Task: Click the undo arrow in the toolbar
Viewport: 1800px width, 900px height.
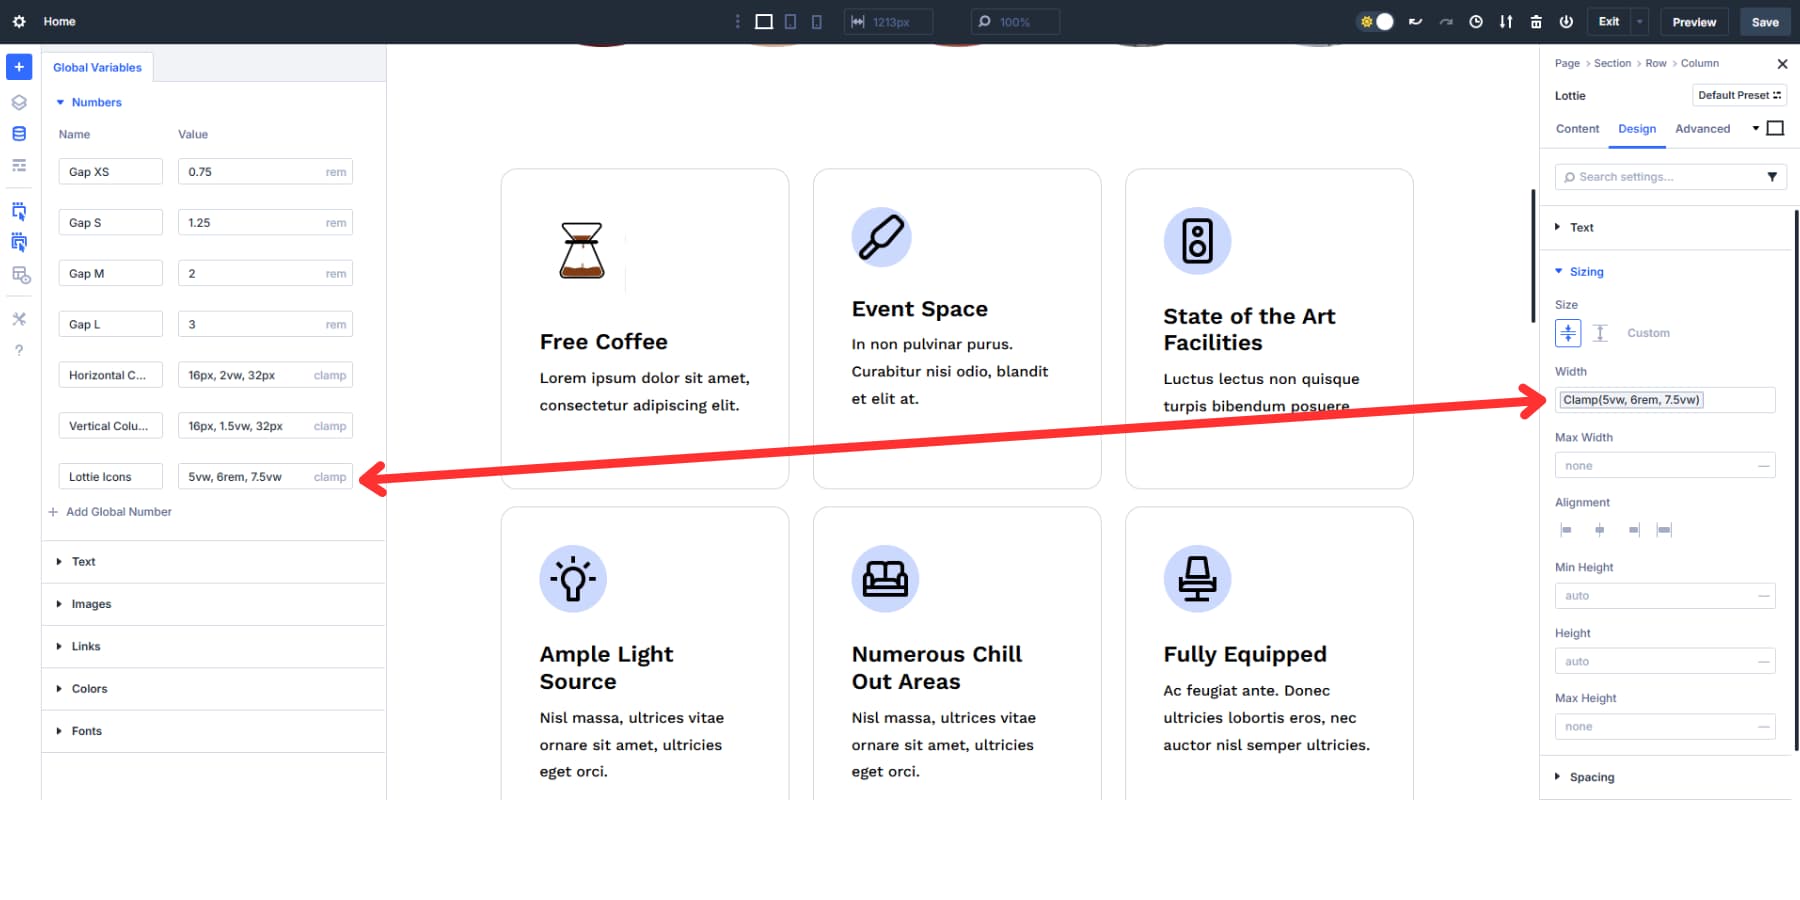Action: [1415, 21]
